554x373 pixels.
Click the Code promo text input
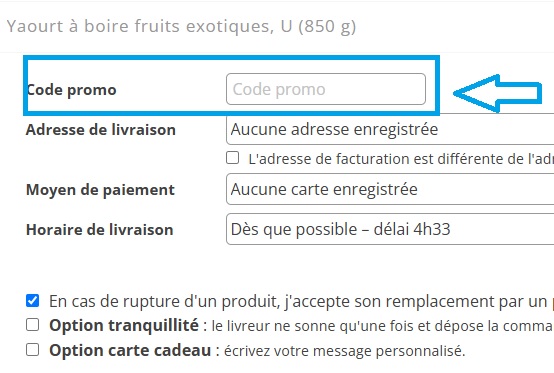pos(326,89)
